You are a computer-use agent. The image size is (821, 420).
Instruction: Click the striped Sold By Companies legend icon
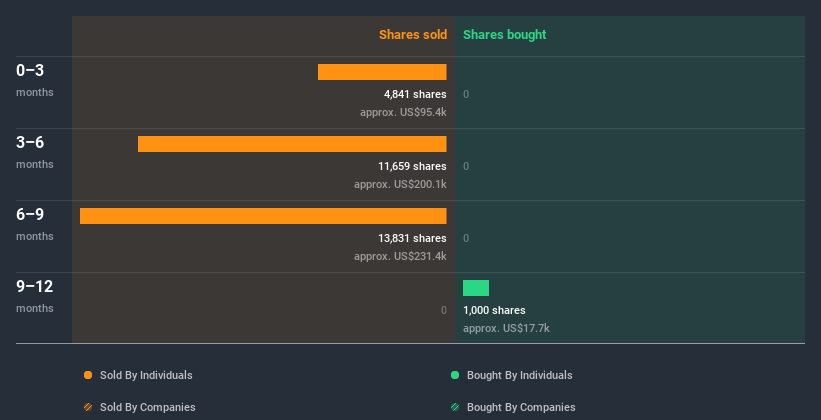(x=88, y=407)
